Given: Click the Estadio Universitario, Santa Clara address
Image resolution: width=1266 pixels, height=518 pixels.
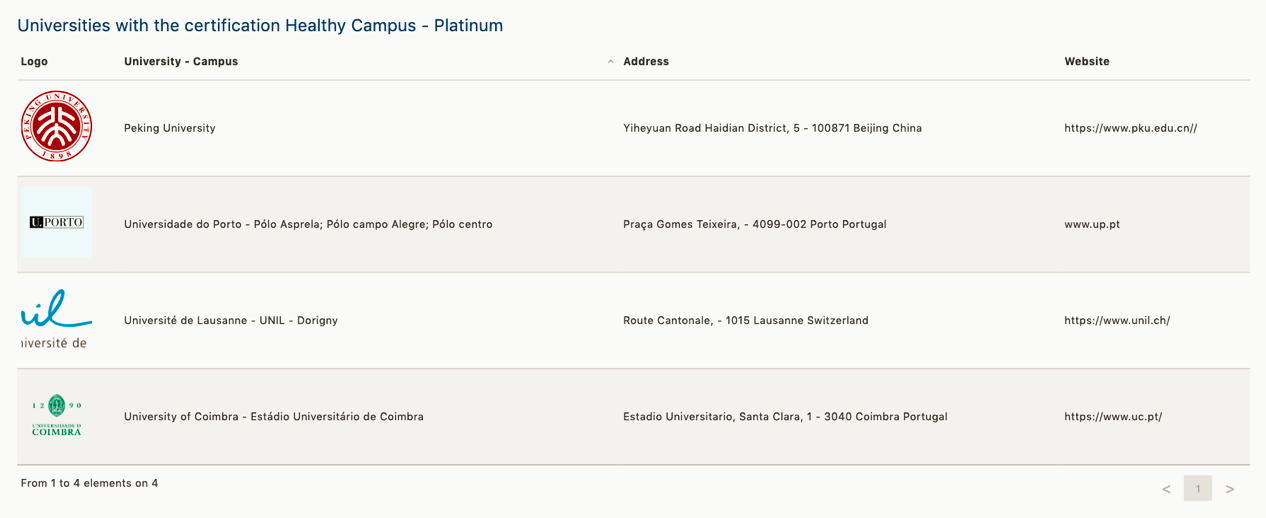Looking at the screenshot, I should 785,416.
